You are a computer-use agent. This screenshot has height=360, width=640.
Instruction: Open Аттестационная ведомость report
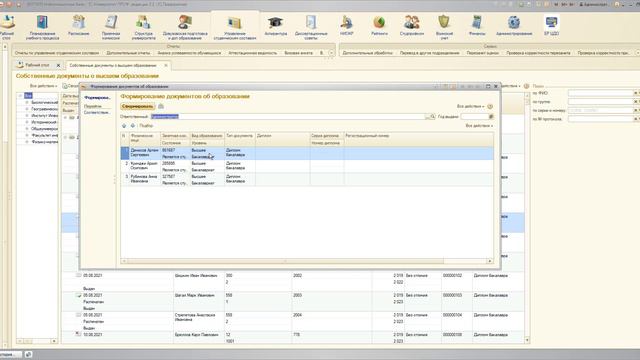253,53
